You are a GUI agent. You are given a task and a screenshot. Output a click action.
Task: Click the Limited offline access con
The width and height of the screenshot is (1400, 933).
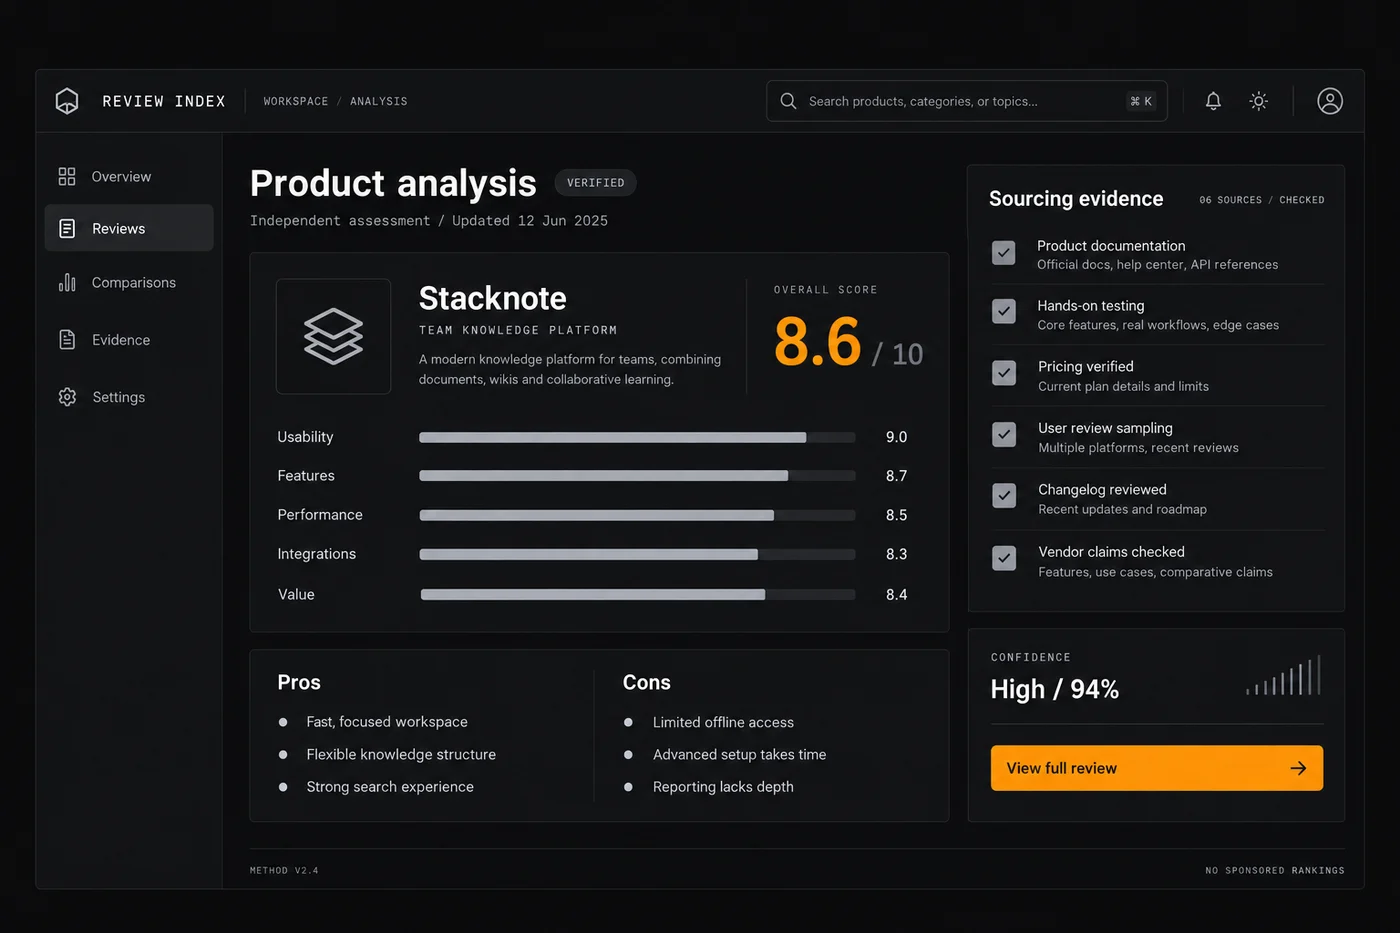(723, 722)
